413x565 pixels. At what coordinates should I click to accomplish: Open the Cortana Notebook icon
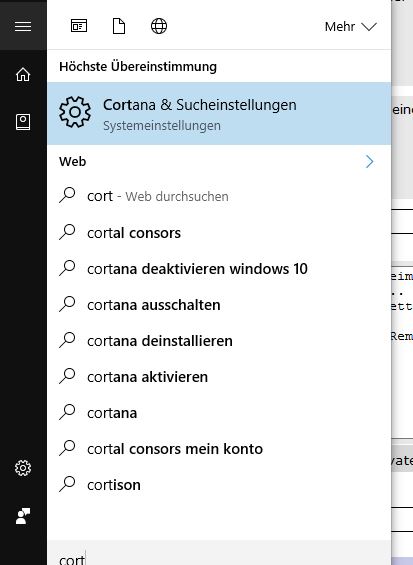(x=23, y=122)
